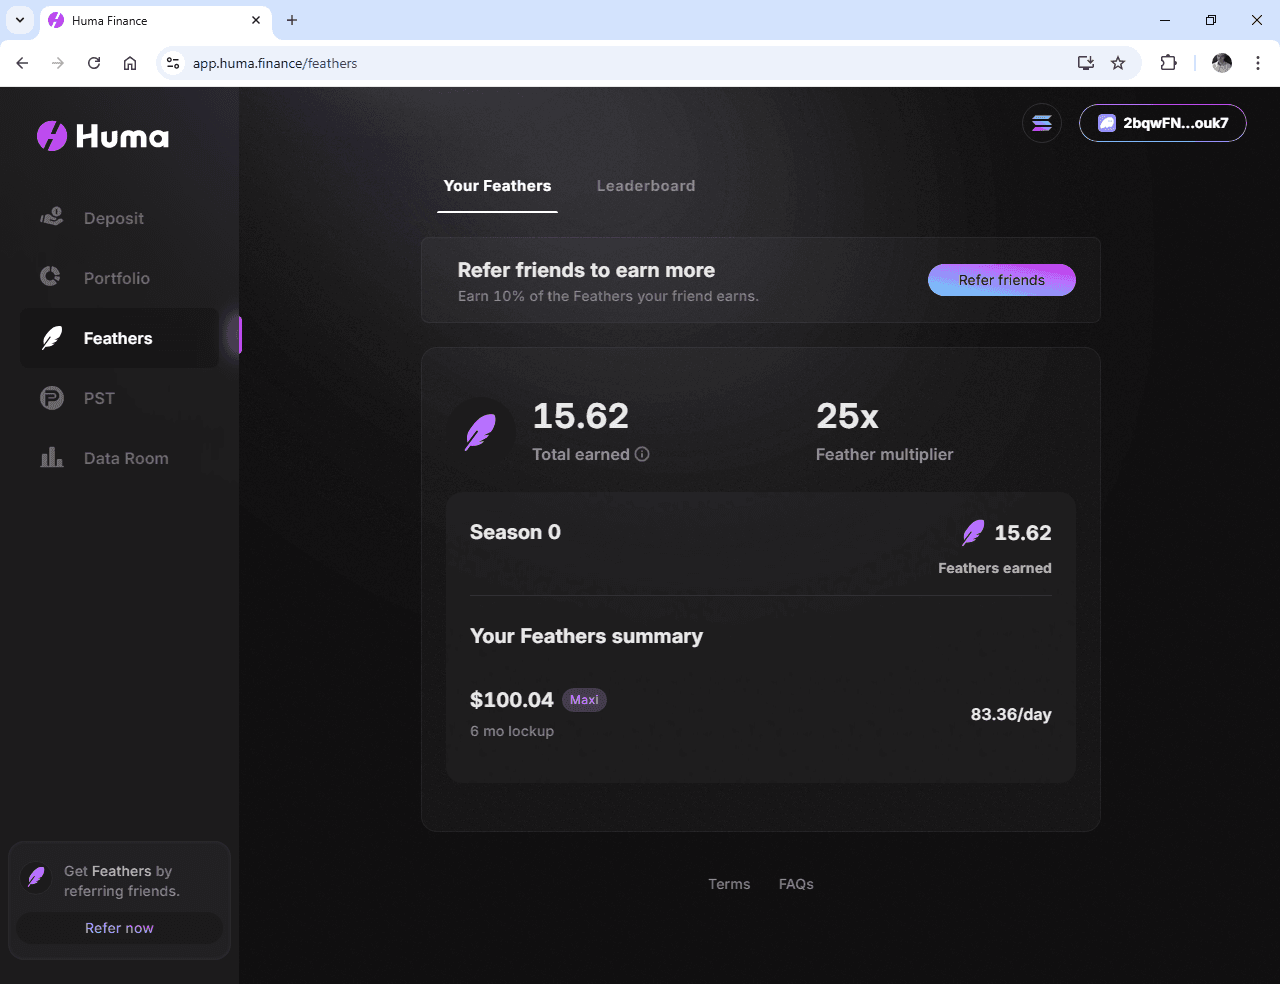Click the feather icon in Season 0 row
This screenshot has height=984, width=1280.
[973, 533]
